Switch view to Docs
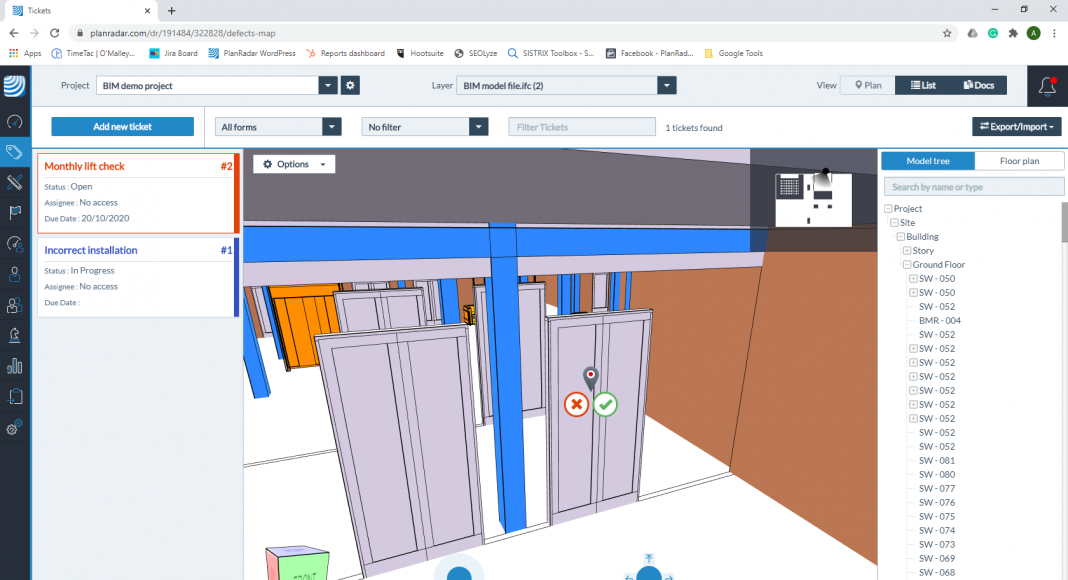Screen dimensions: 1068x580 tap(978, 86)
